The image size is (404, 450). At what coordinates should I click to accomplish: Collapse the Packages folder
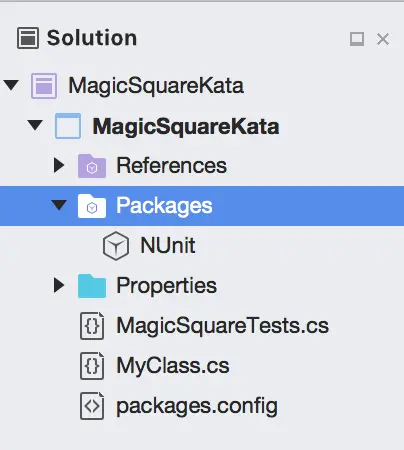pyautogui.click(x=59, y=205)
